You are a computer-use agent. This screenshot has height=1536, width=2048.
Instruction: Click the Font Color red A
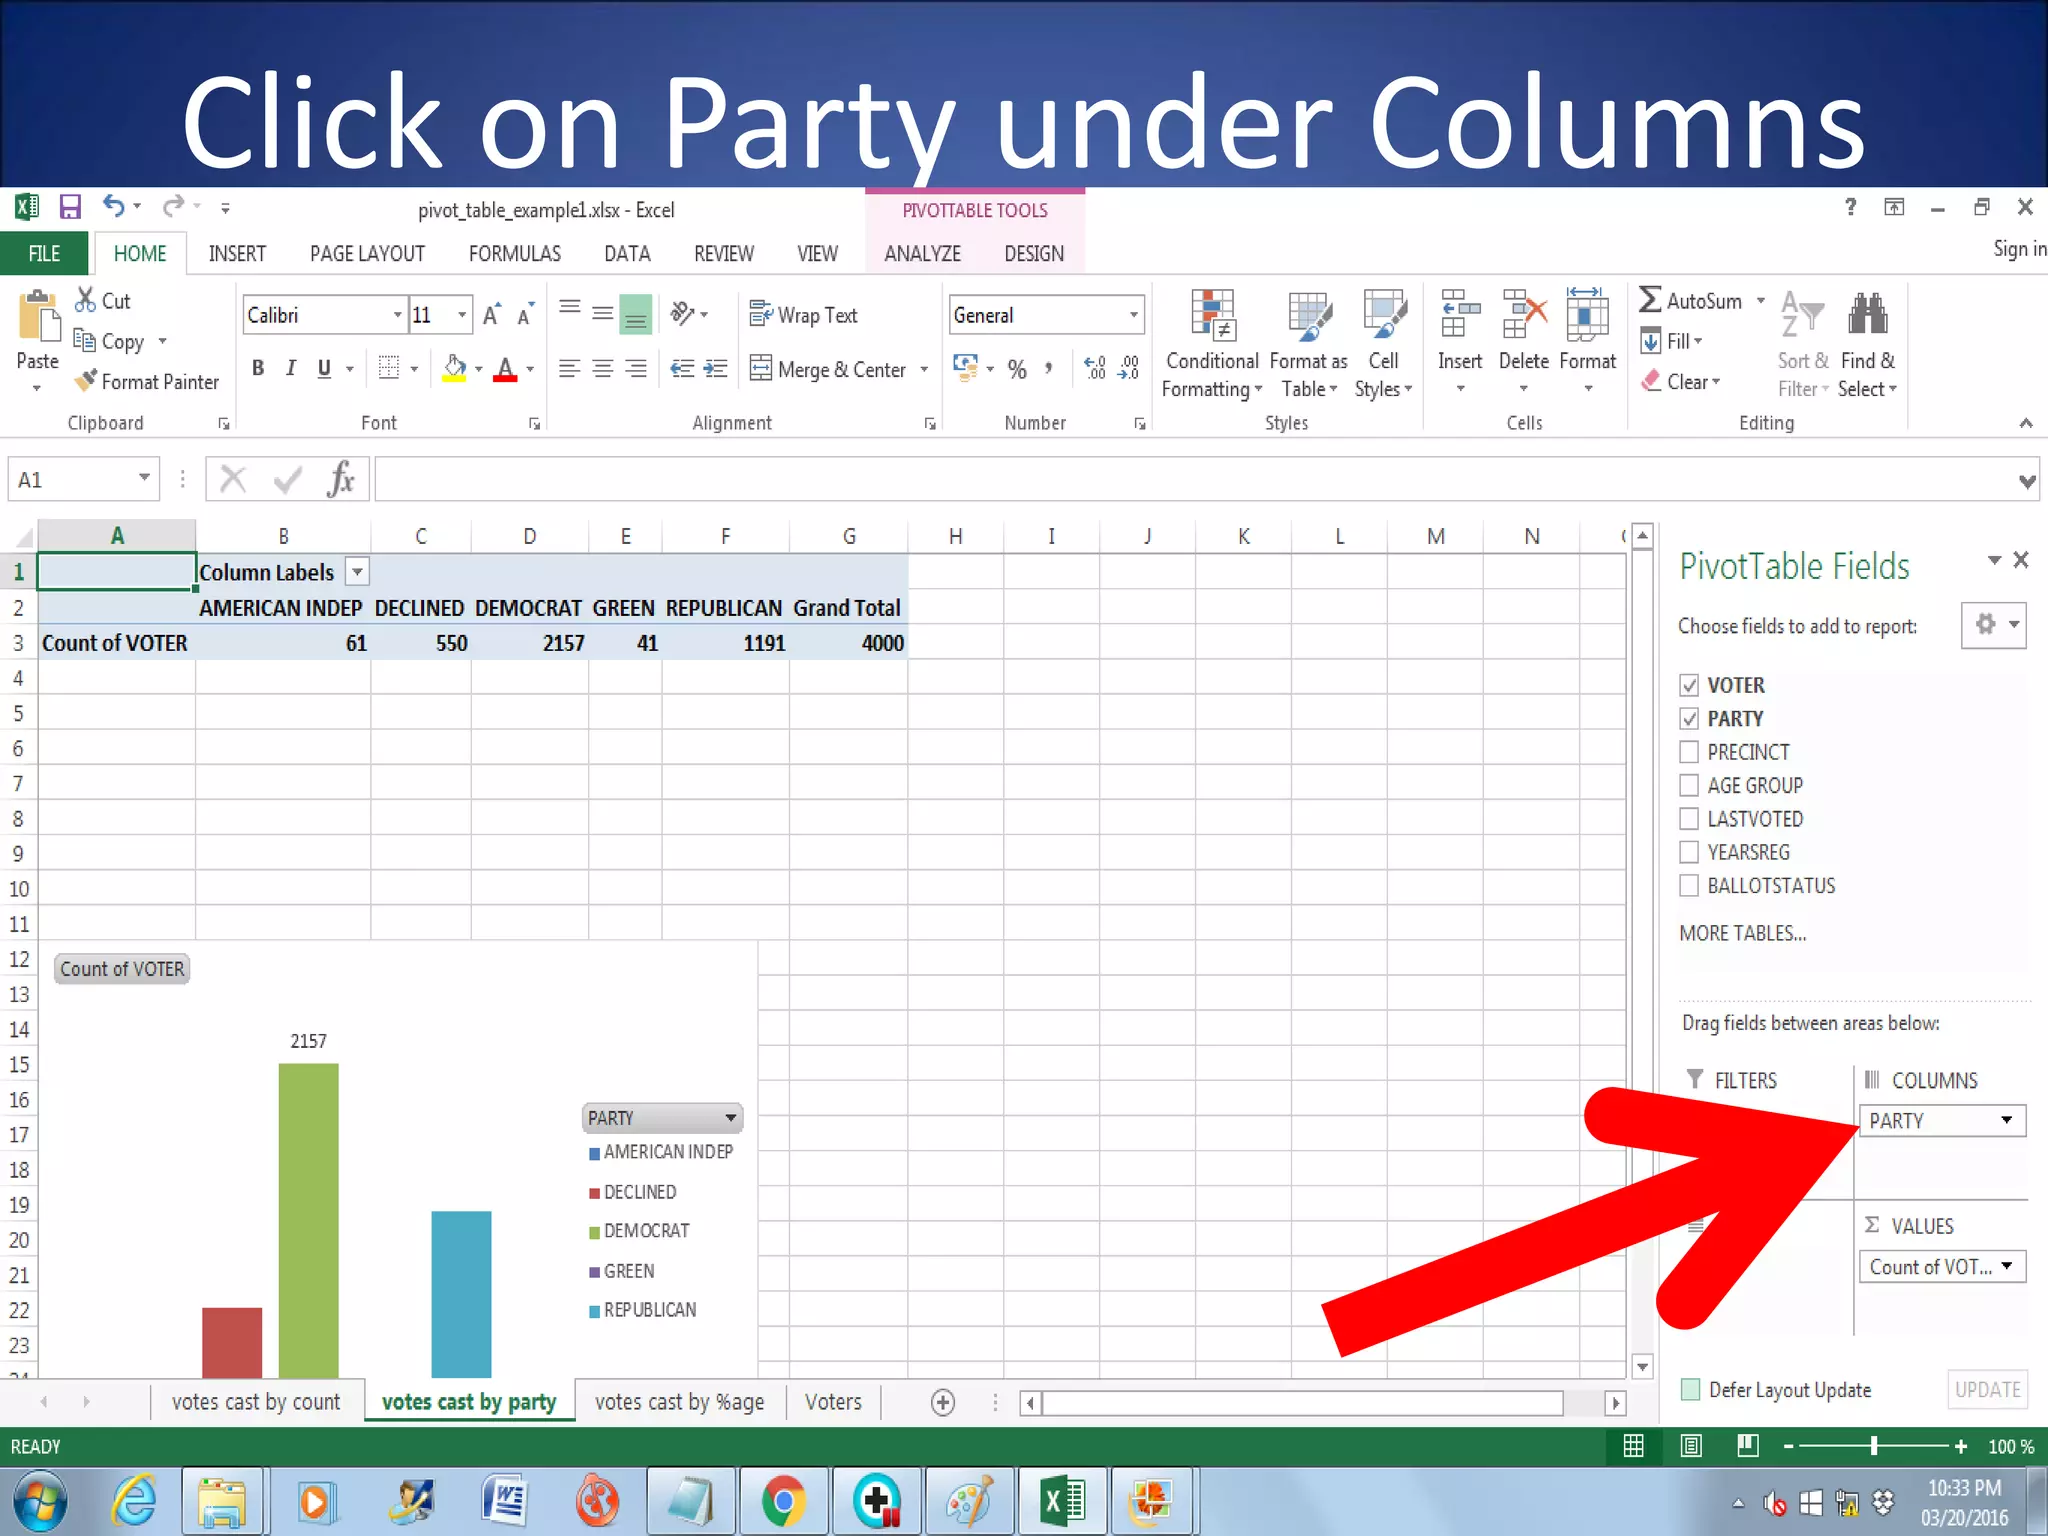point(506,369)
